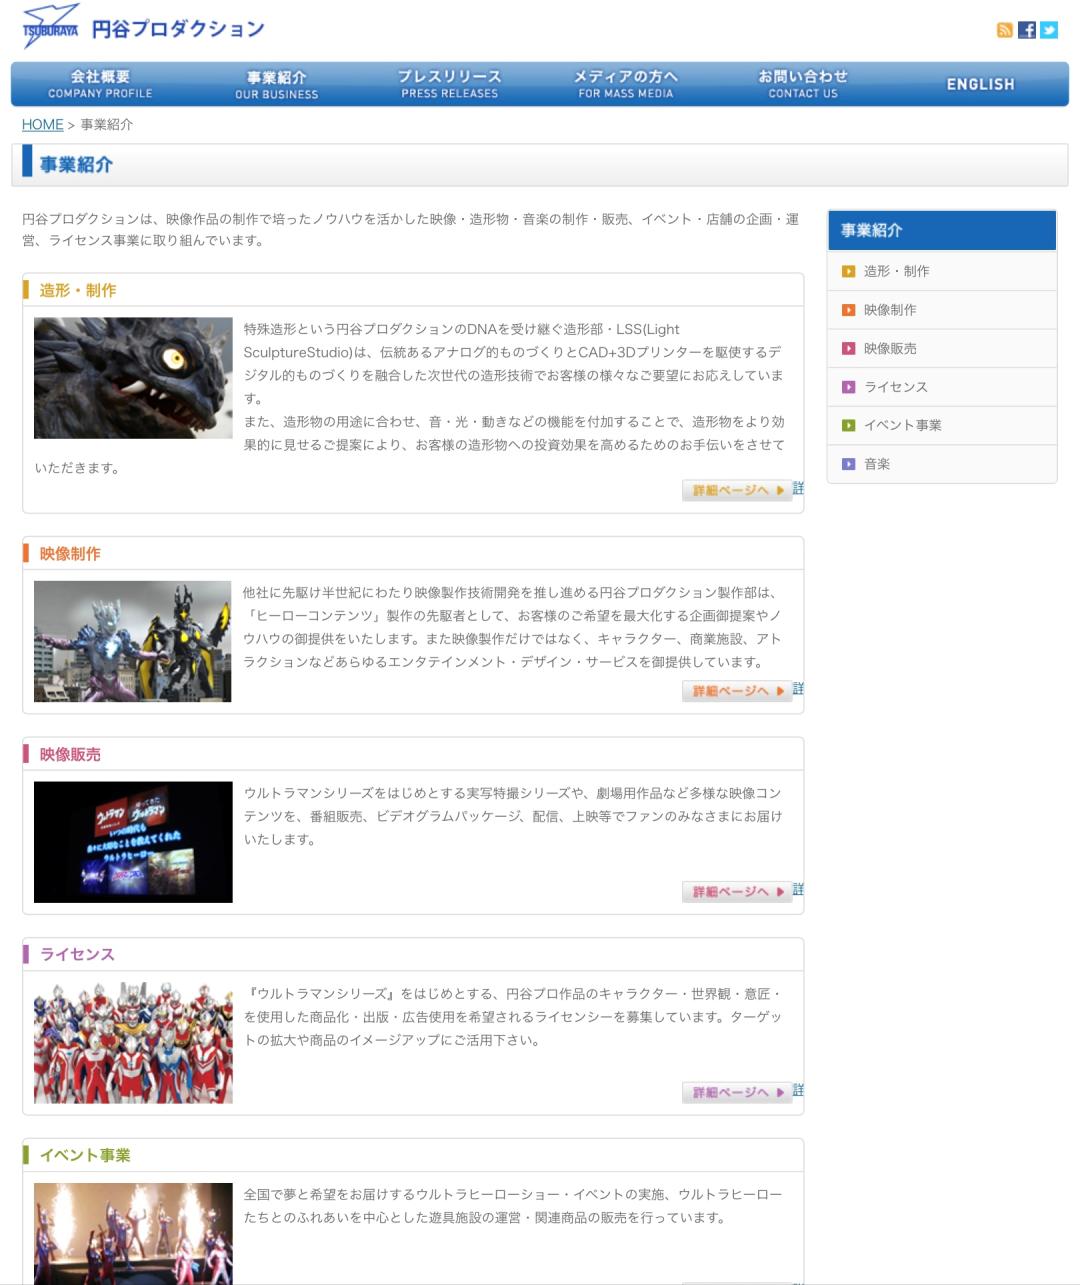1080x1285 pixels.
Task: Click the Ultraman group photo thumbnail
Action: (131, 1038)
